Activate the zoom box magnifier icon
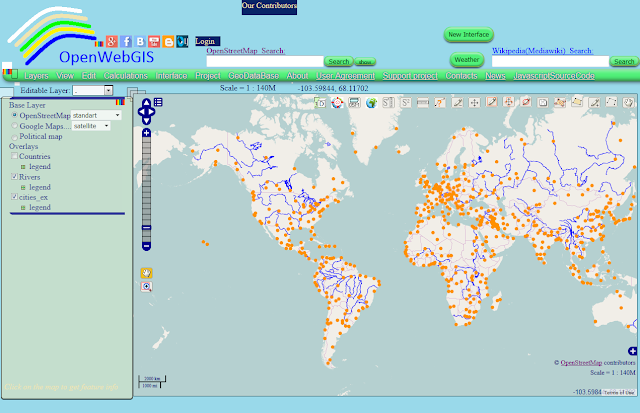The width and height of the screenshot is (640, 413). (x=146, y=286)
